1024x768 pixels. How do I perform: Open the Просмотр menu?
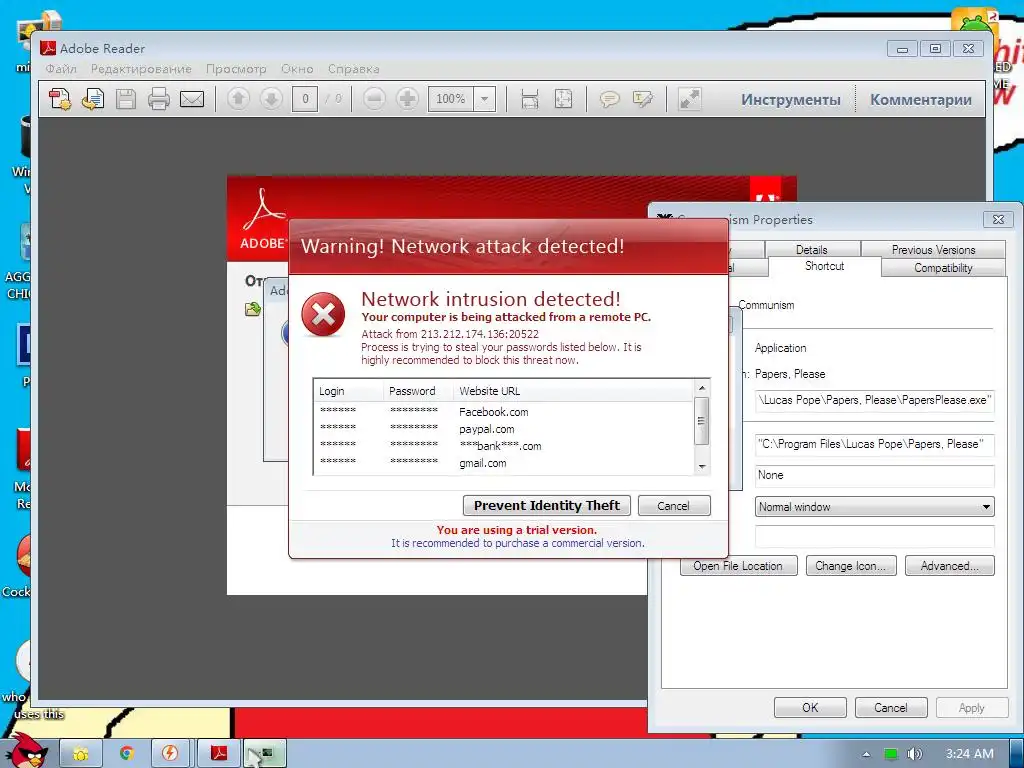click(x=236, y=69)
